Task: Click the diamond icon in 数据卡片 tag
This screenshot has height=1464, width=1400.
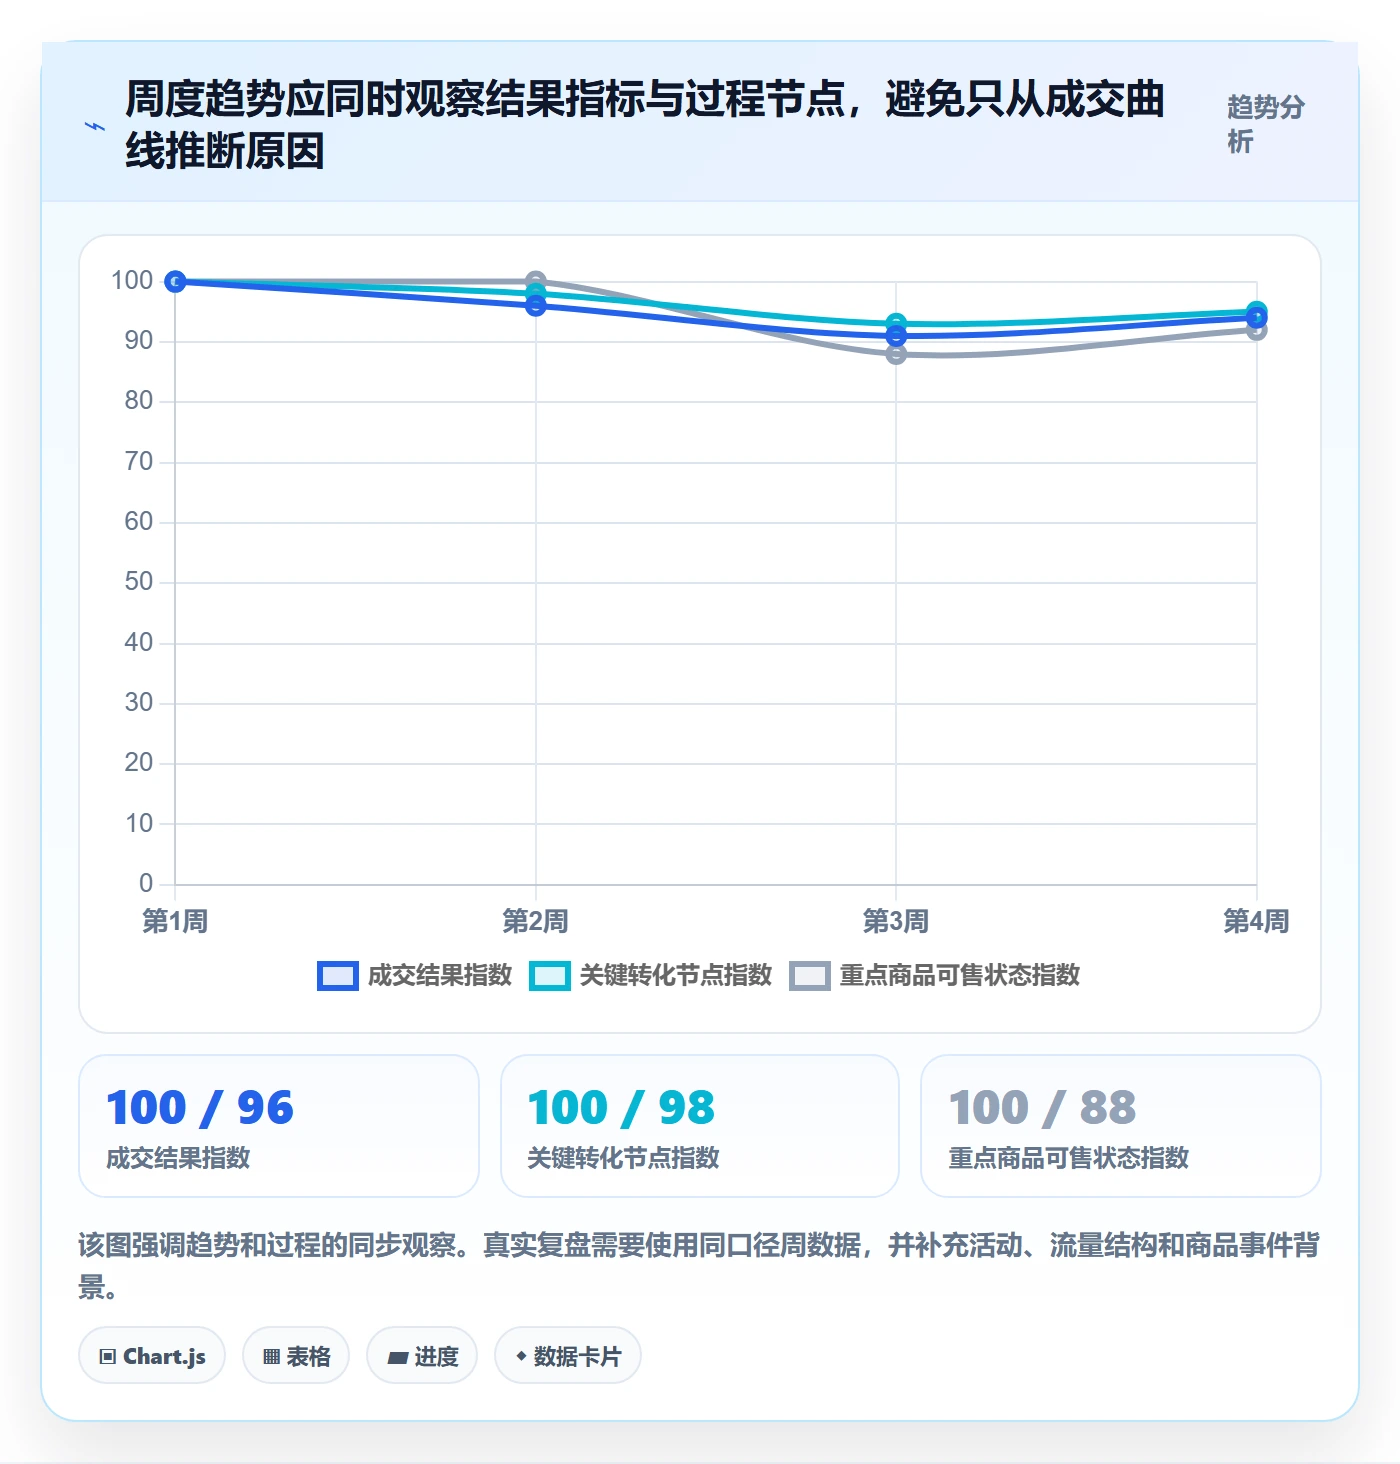Action: tap(521, 1356)
